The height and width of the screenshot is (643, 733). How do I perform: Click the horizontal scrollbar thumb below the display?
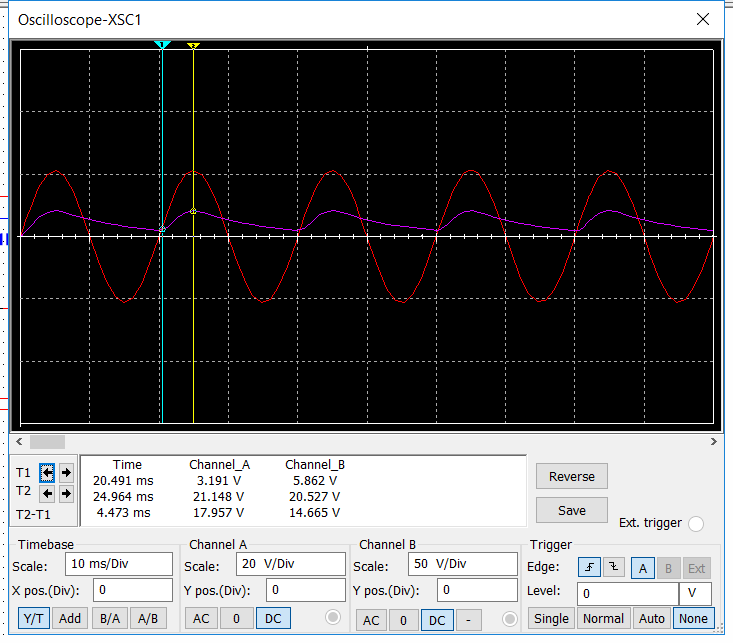(47, 441)
